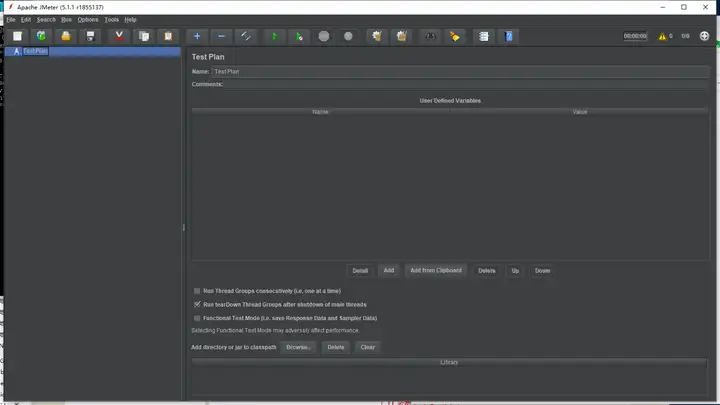Screen dimensions: 720x405
Task: Open the Options menu
Action: [x=88, y=20]
